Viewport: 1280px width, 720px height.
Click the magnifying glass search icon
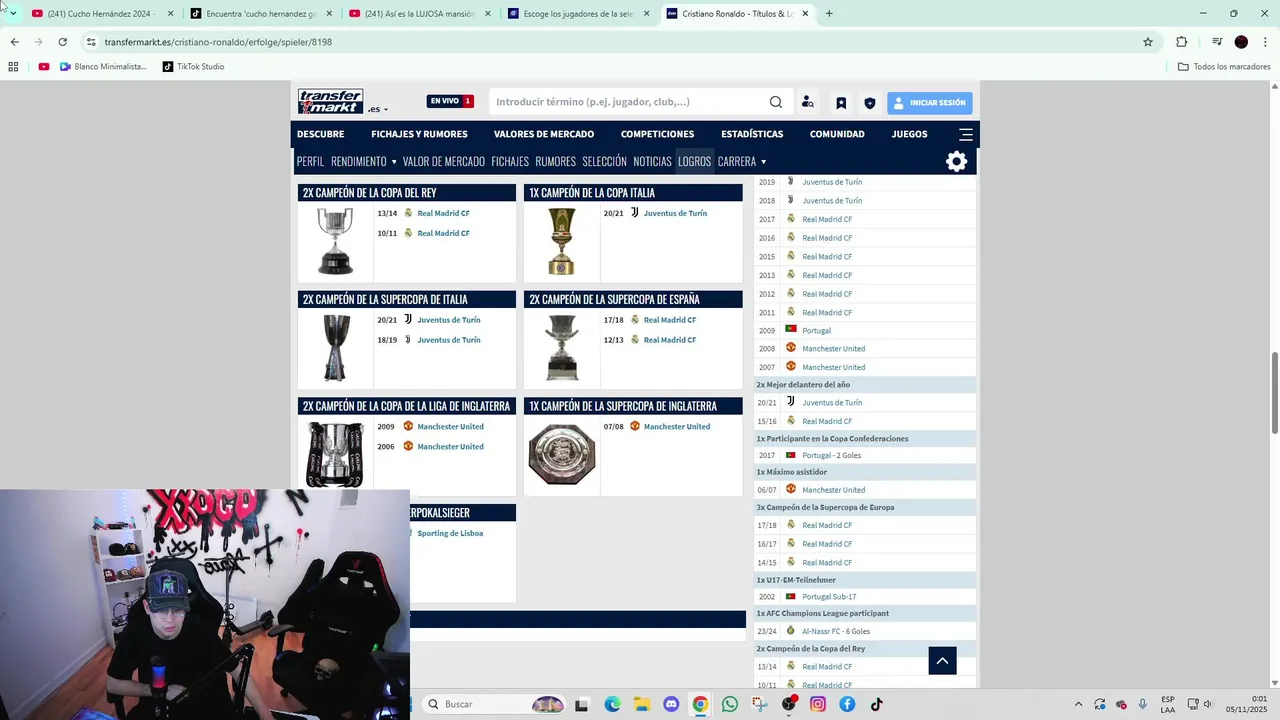776,102
